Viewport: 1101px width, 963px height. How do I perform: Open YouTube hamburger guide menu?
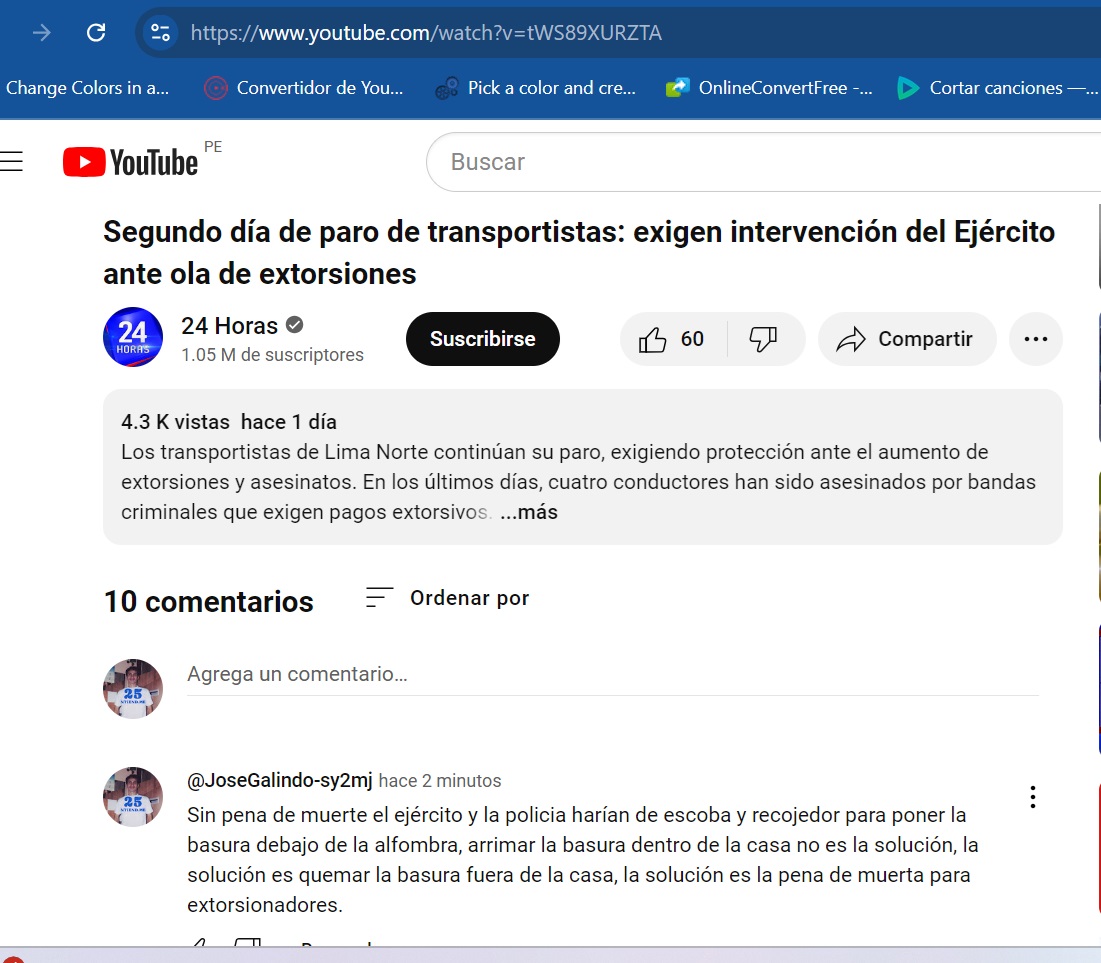pyautogui.click(x=12, y=162)
